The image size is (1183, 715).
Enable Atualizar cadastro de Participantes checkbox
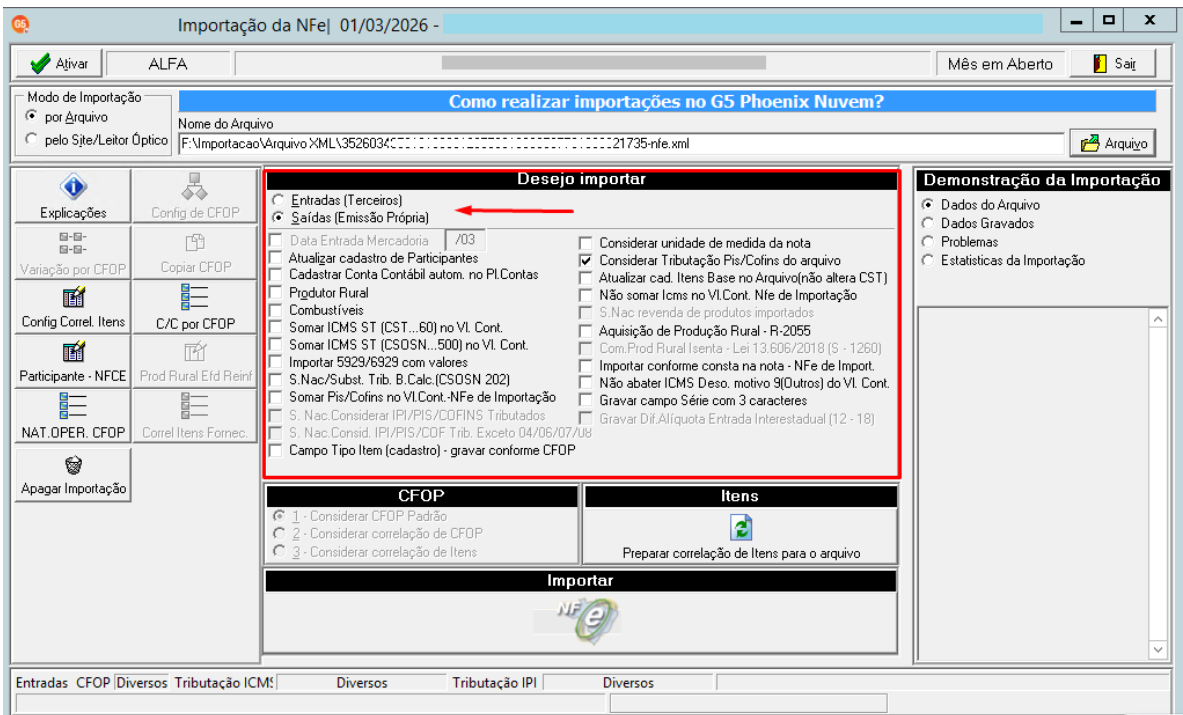point(276,259)
